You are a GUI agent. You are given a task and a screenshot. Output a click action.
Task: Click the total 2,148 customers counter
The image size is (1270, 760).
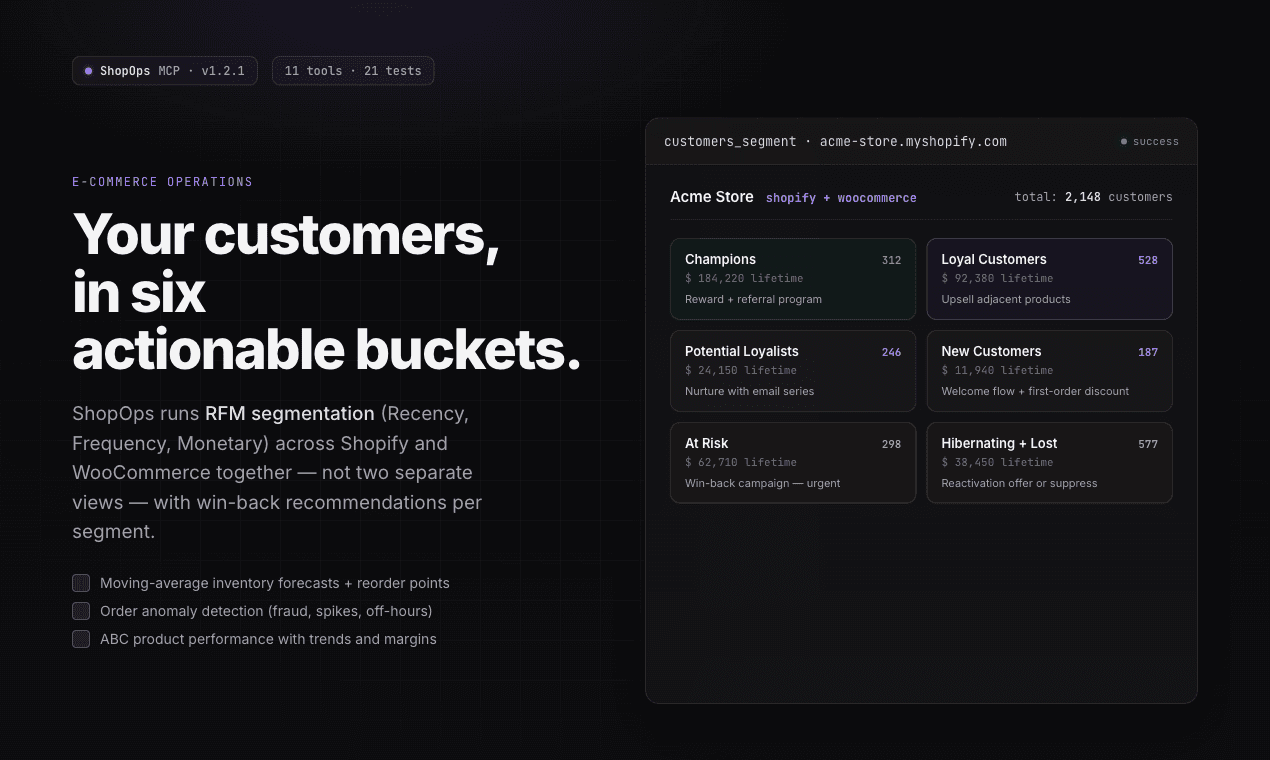pyautogui.click(x=1093, y=197)
